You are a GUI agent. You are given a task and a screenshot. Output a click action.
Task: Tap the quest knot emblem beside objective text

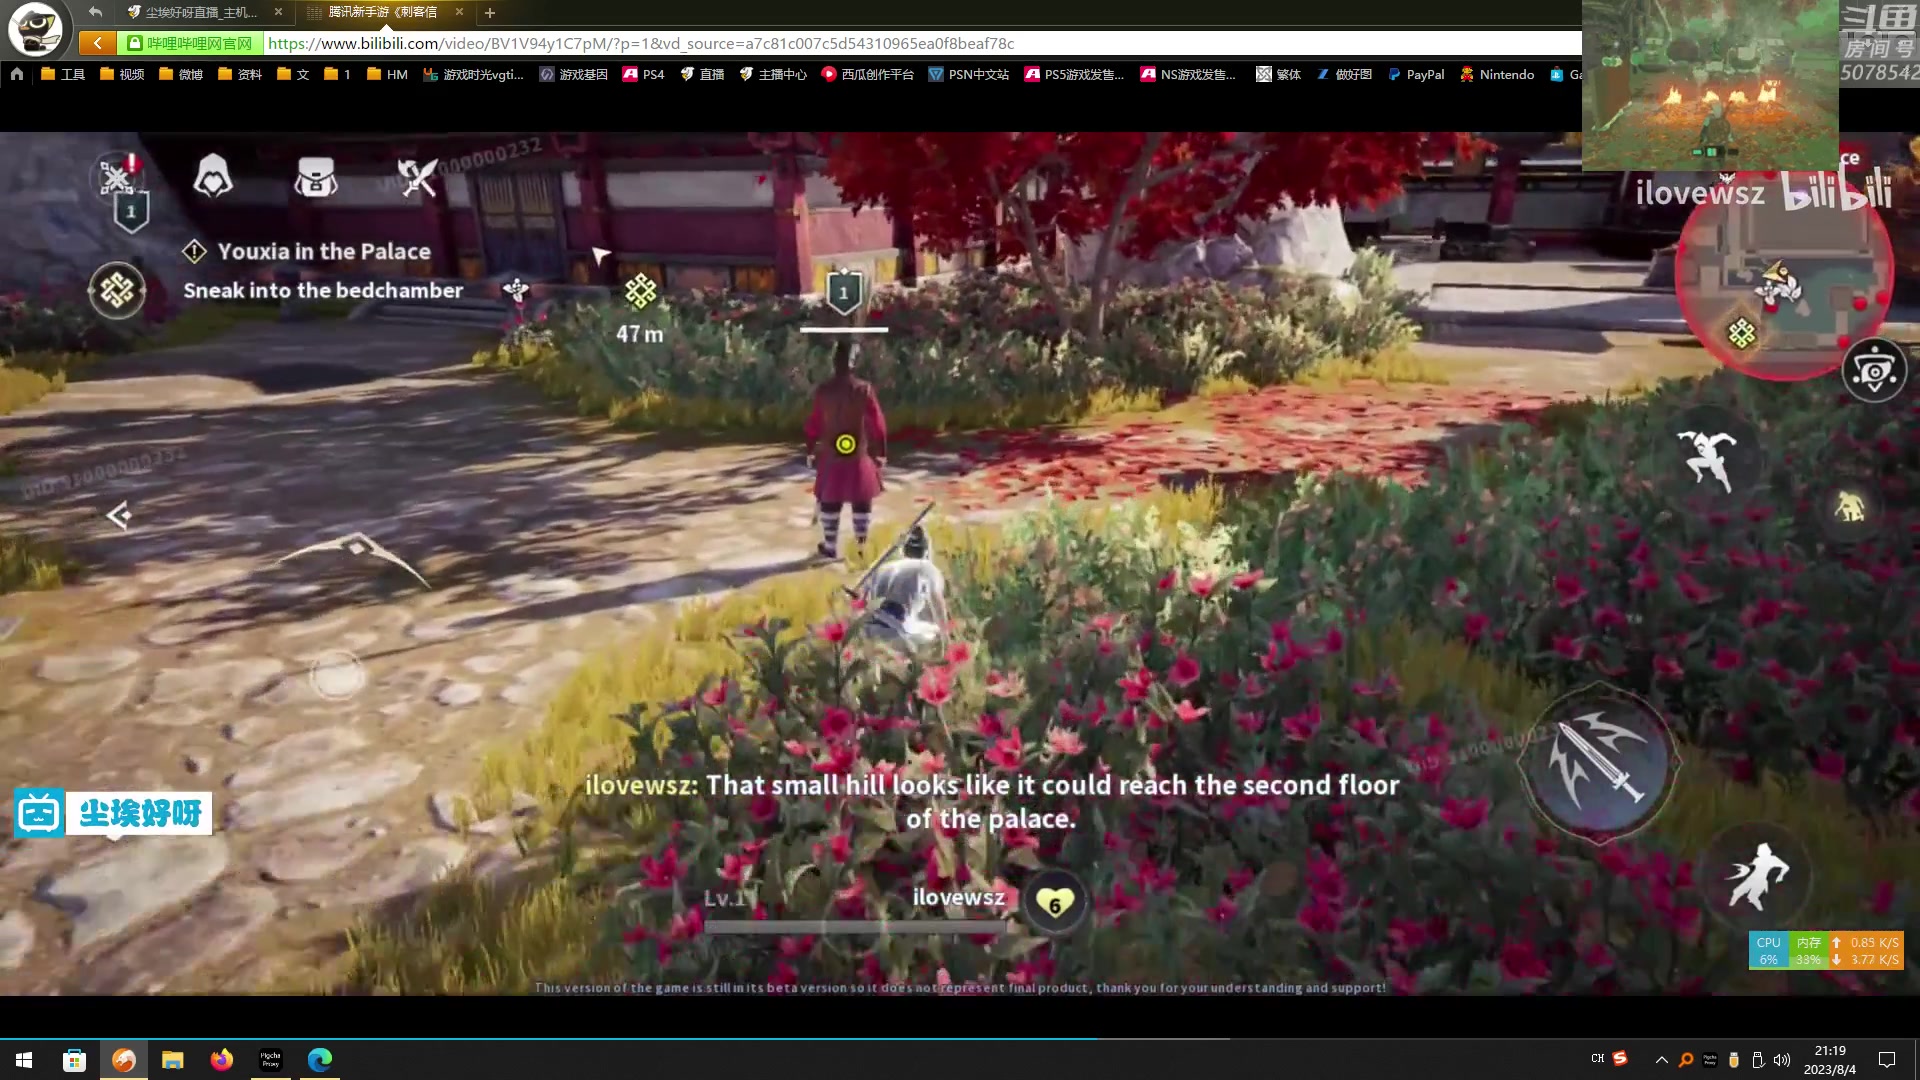(x=117, y=291)
